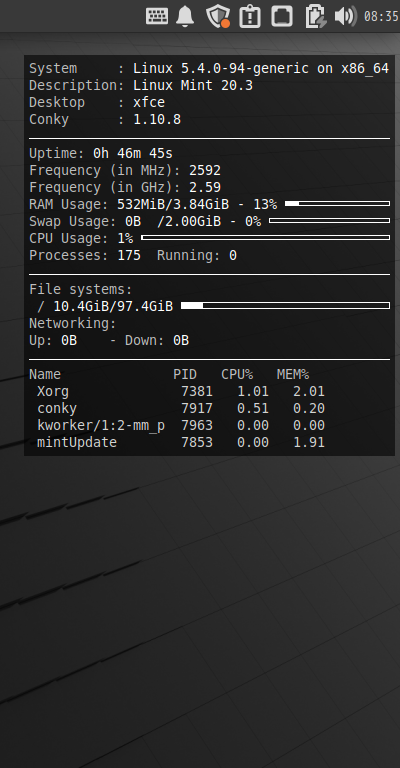Screen dimensions: 400x768
Task: Click Xorg's MEM% value '2.01'
Action: (308, 392)
